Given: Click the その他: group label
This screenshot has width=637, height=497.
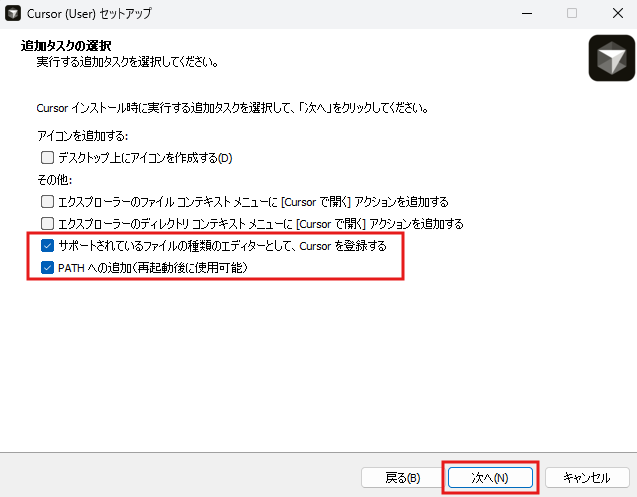Looking at the screenshot, I should coord(54,180).
